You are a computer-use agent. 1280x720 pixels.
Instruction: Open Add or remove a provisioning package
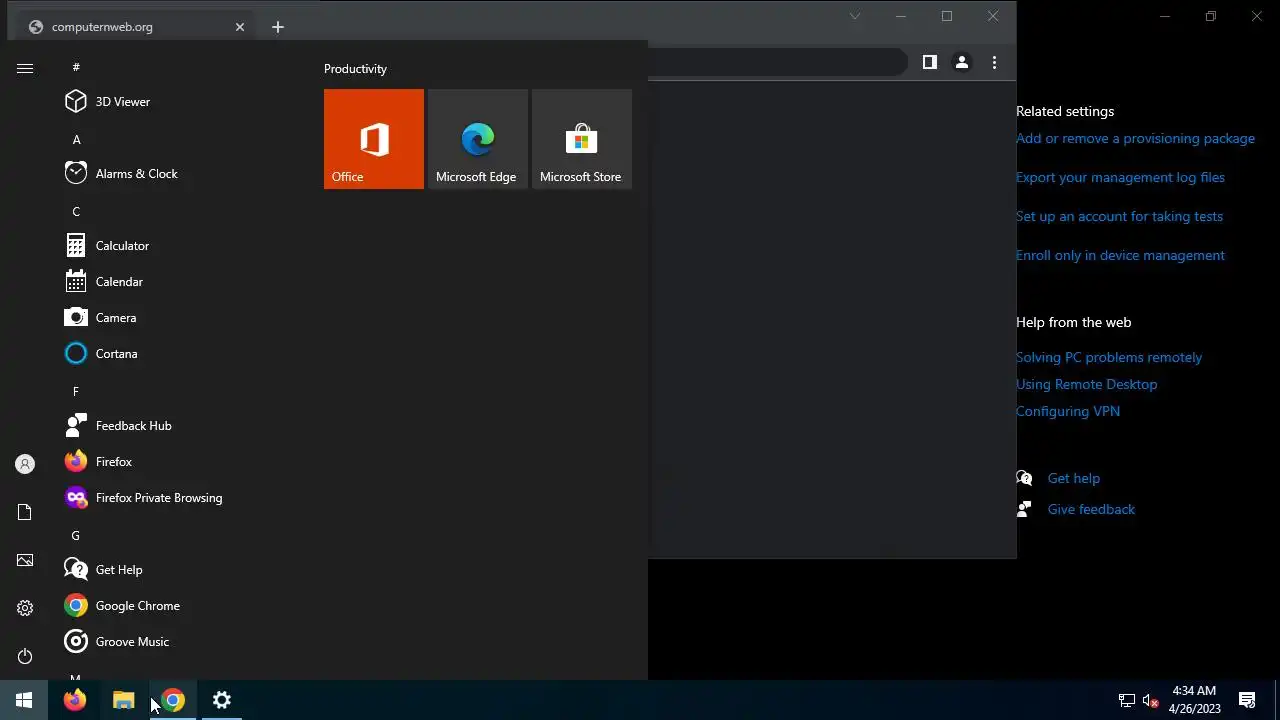pos(1135,139)
